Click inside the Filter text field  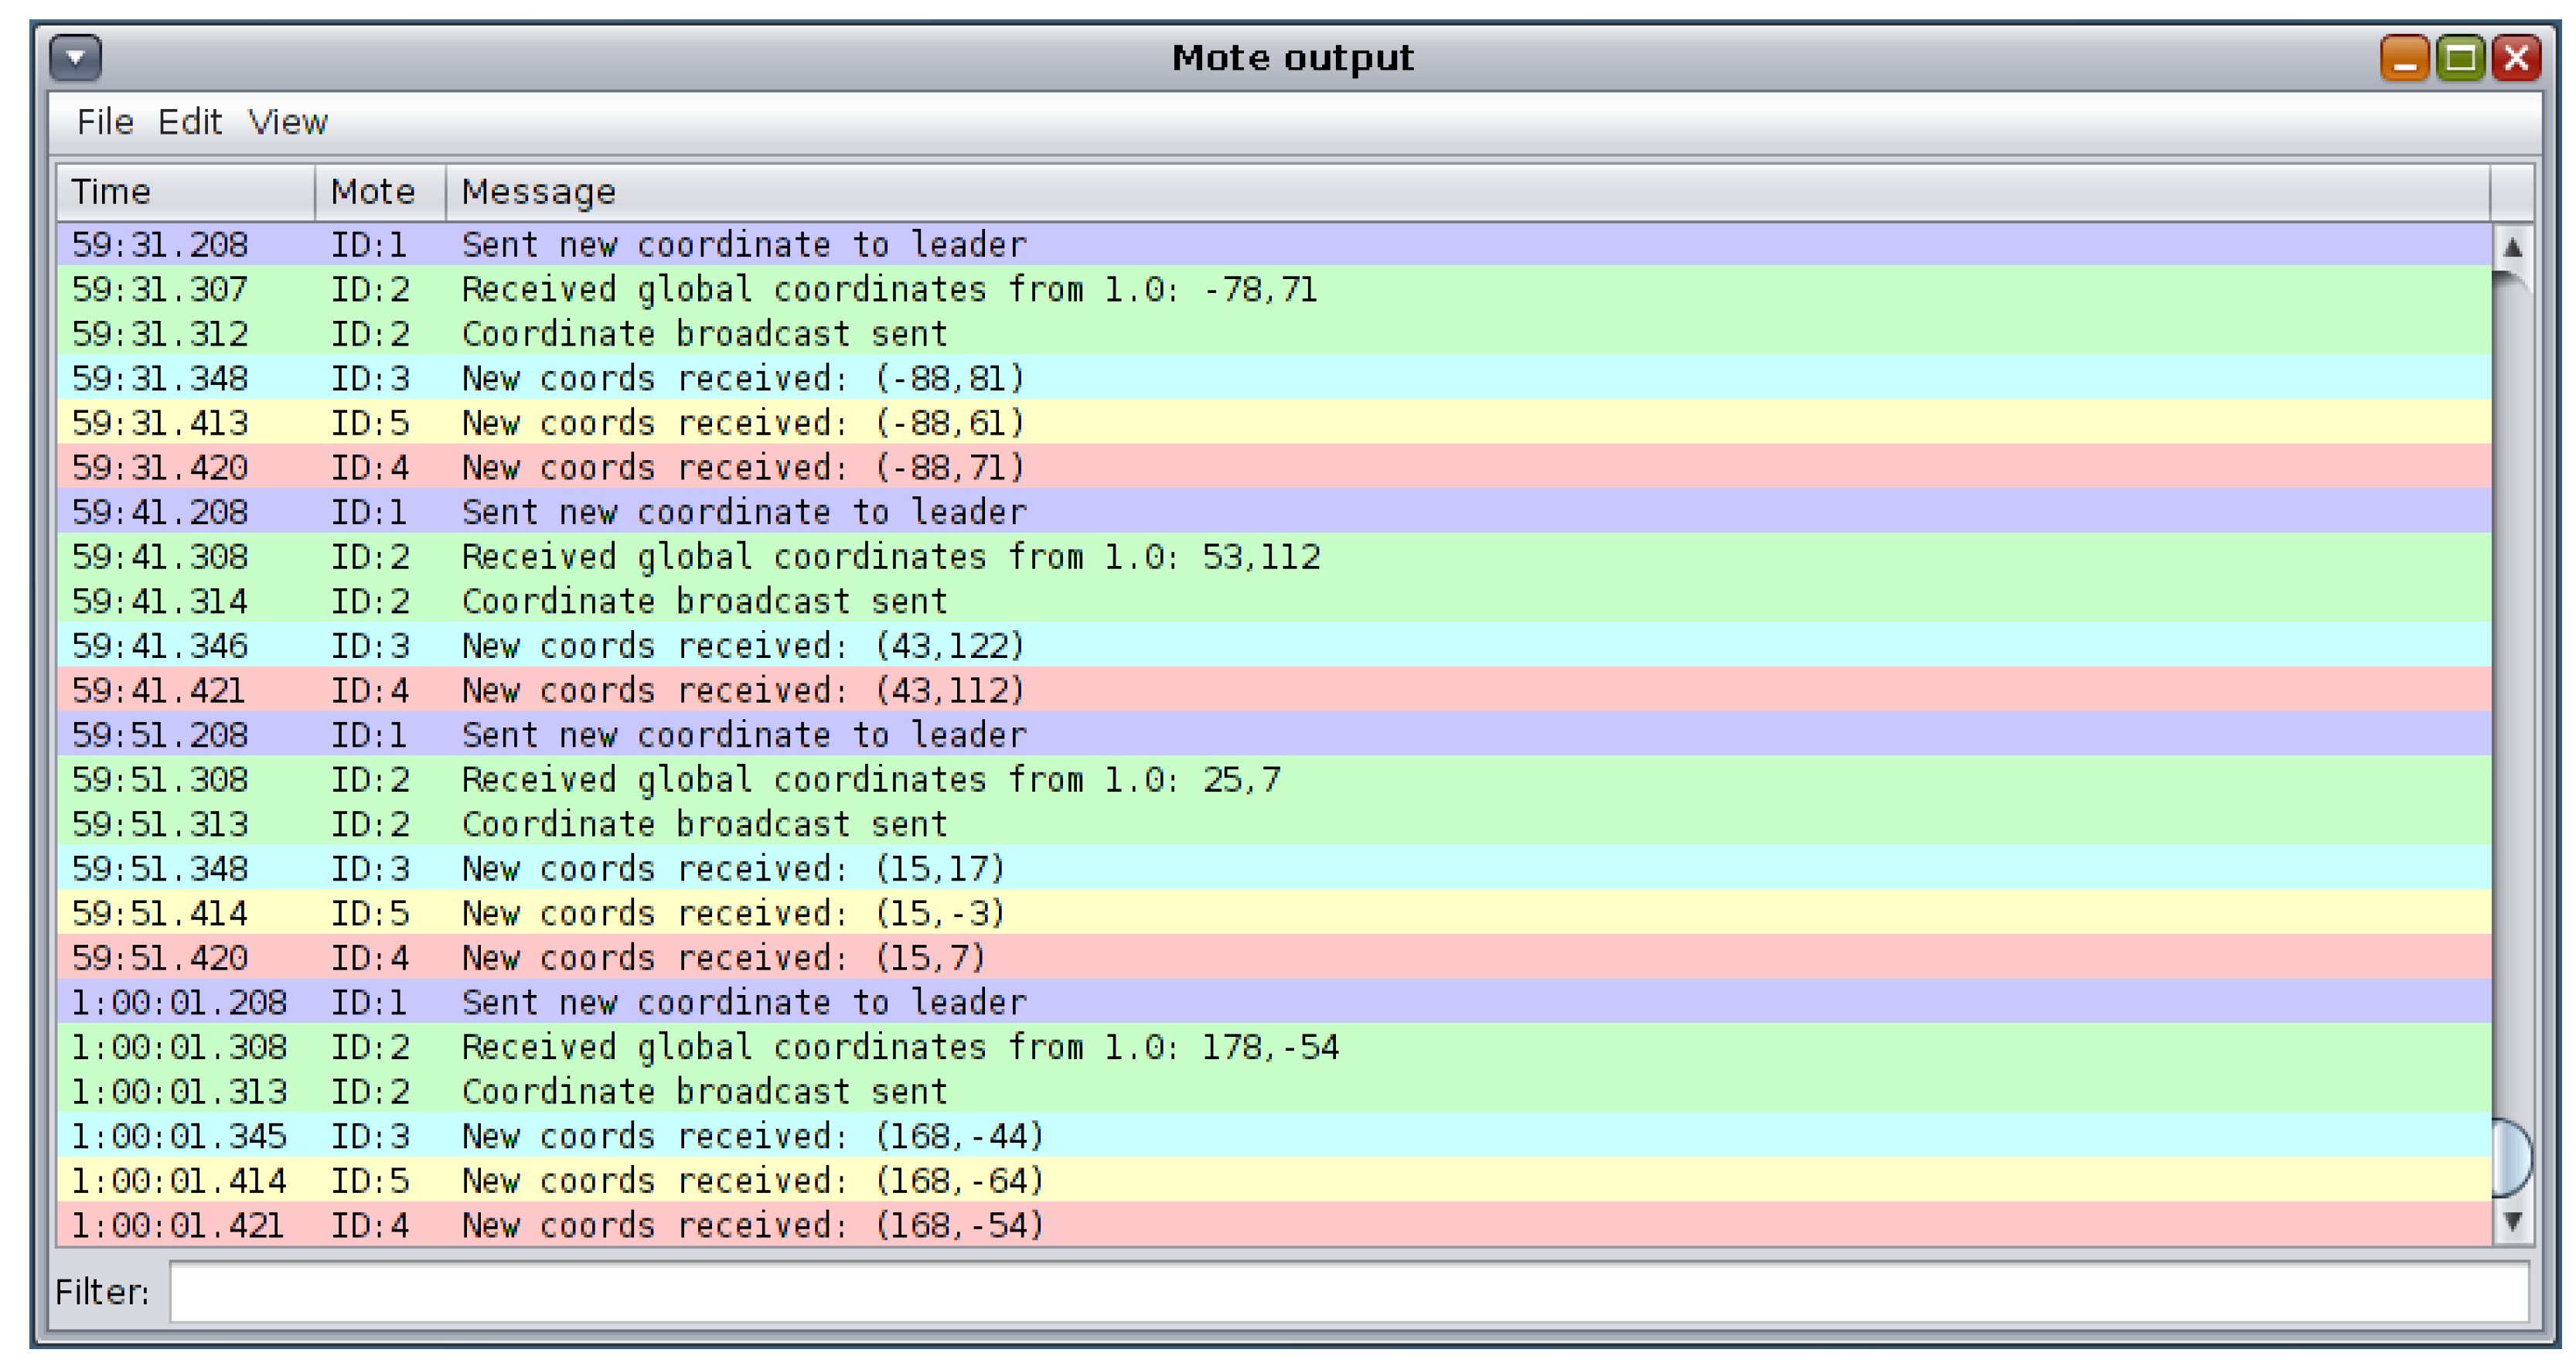(1348, 1292)
